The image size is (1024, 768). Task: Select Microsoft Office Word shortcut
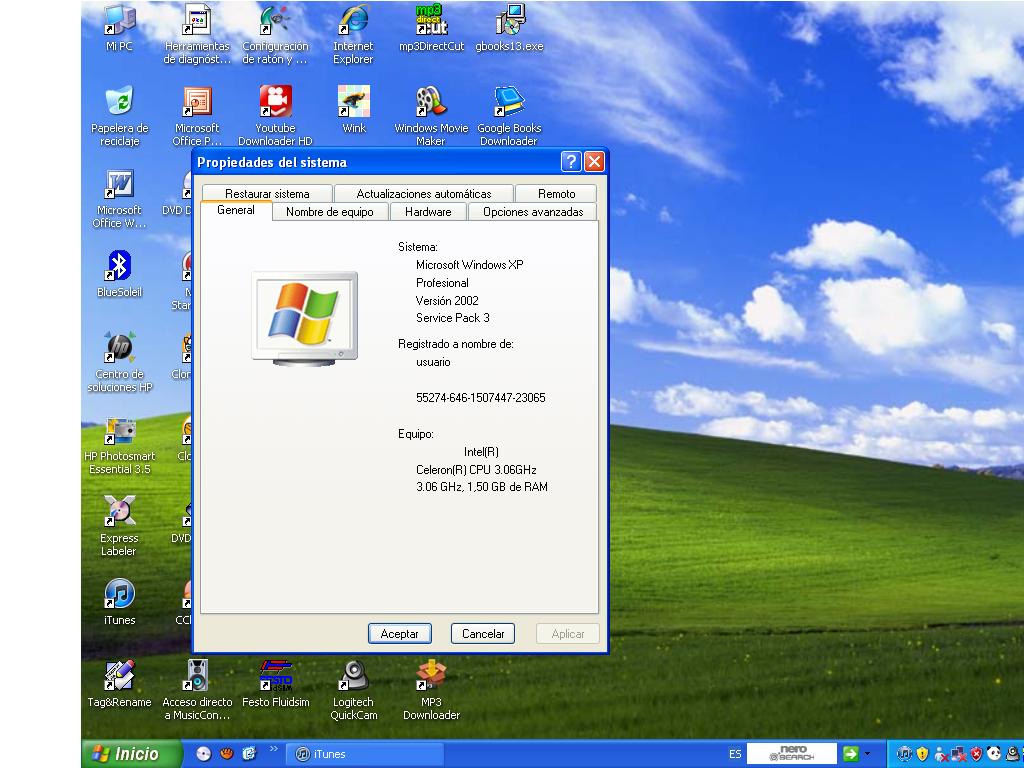[x=120, y=198]
